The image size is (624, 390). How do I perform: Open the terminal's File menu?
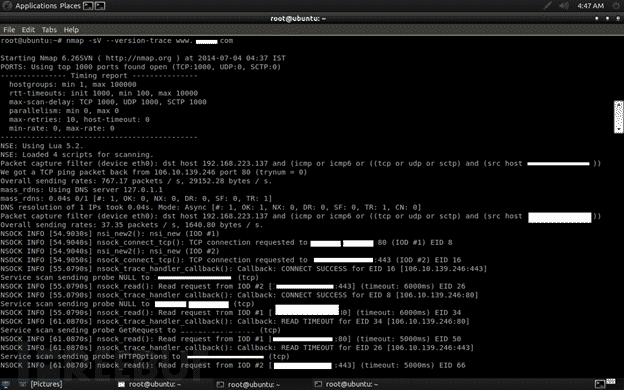click(9, 30)
